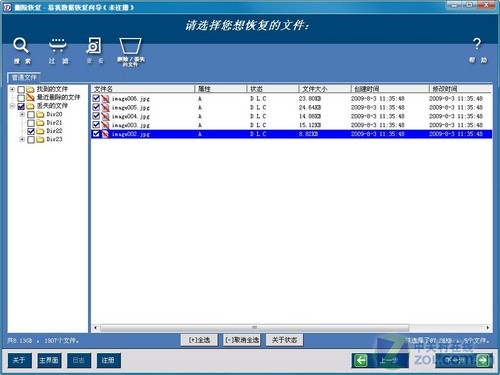The image size is (500, 375).
Task: Uncheck the image002.jpg checkbox
Action: click(x=96, y=134)
